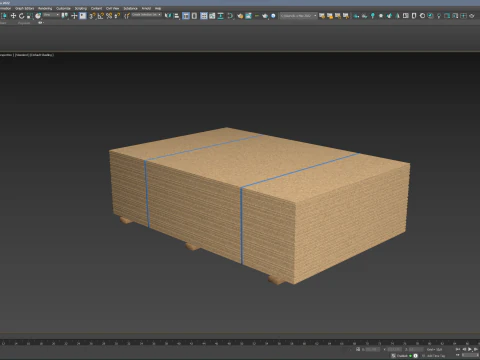
Task: Click the current frame number field
Action: [x=470, y=355]
